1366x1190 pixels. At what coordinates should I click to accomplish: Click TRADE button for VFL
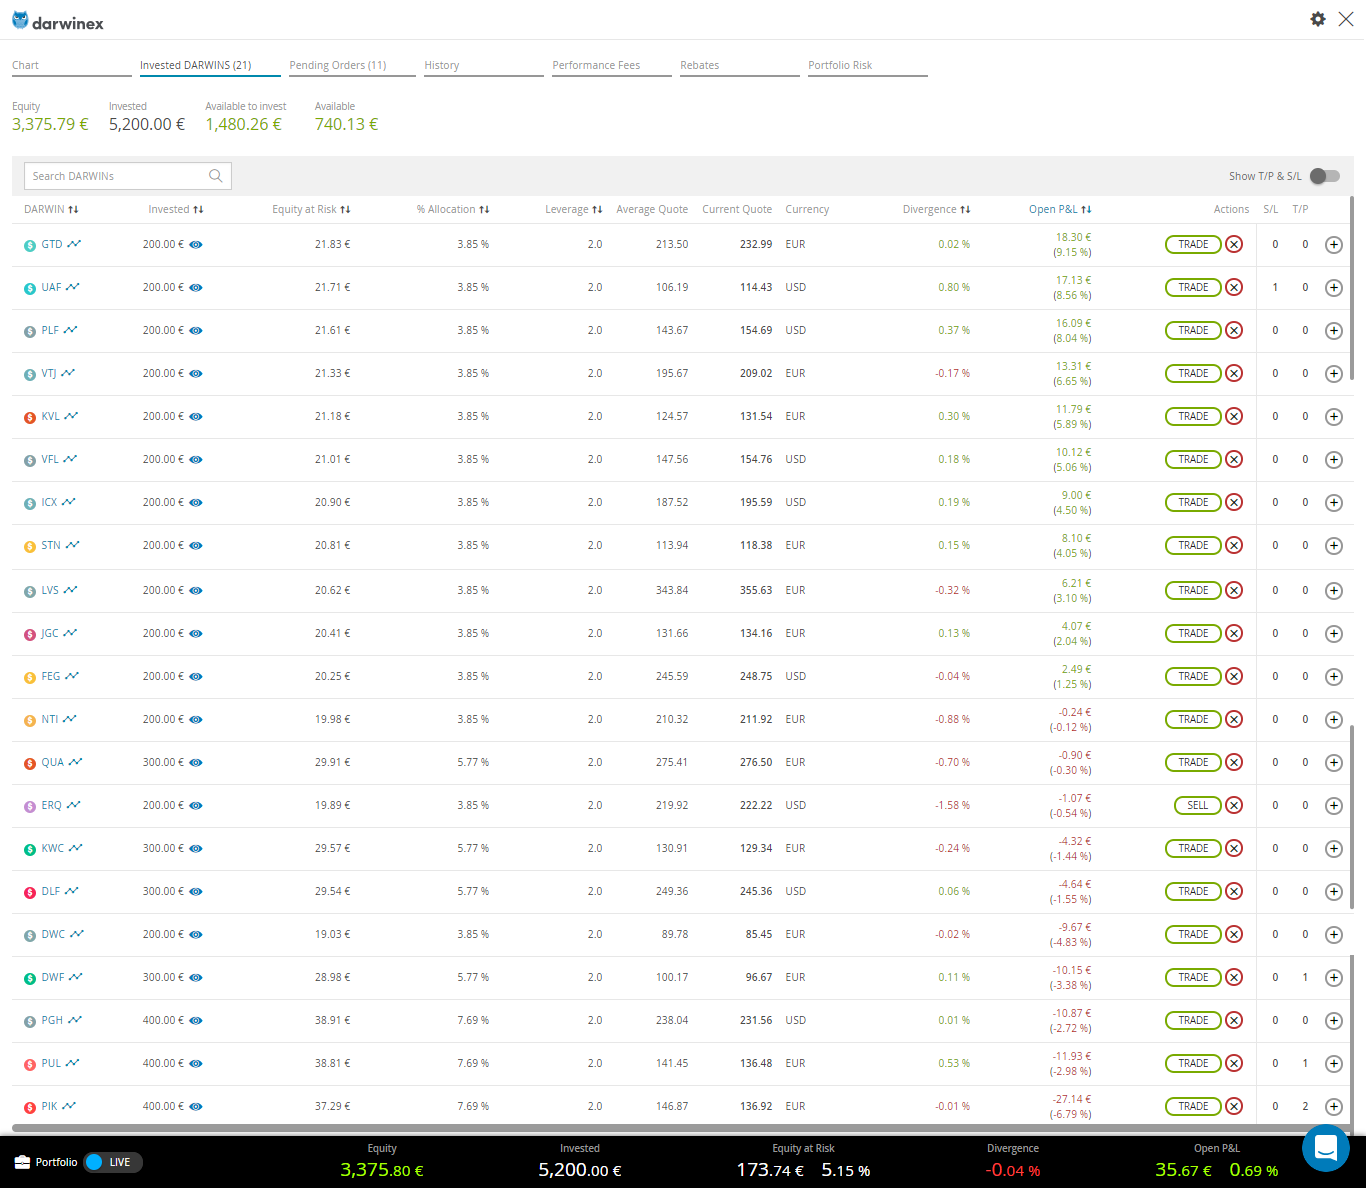[x=1193, y=459]
